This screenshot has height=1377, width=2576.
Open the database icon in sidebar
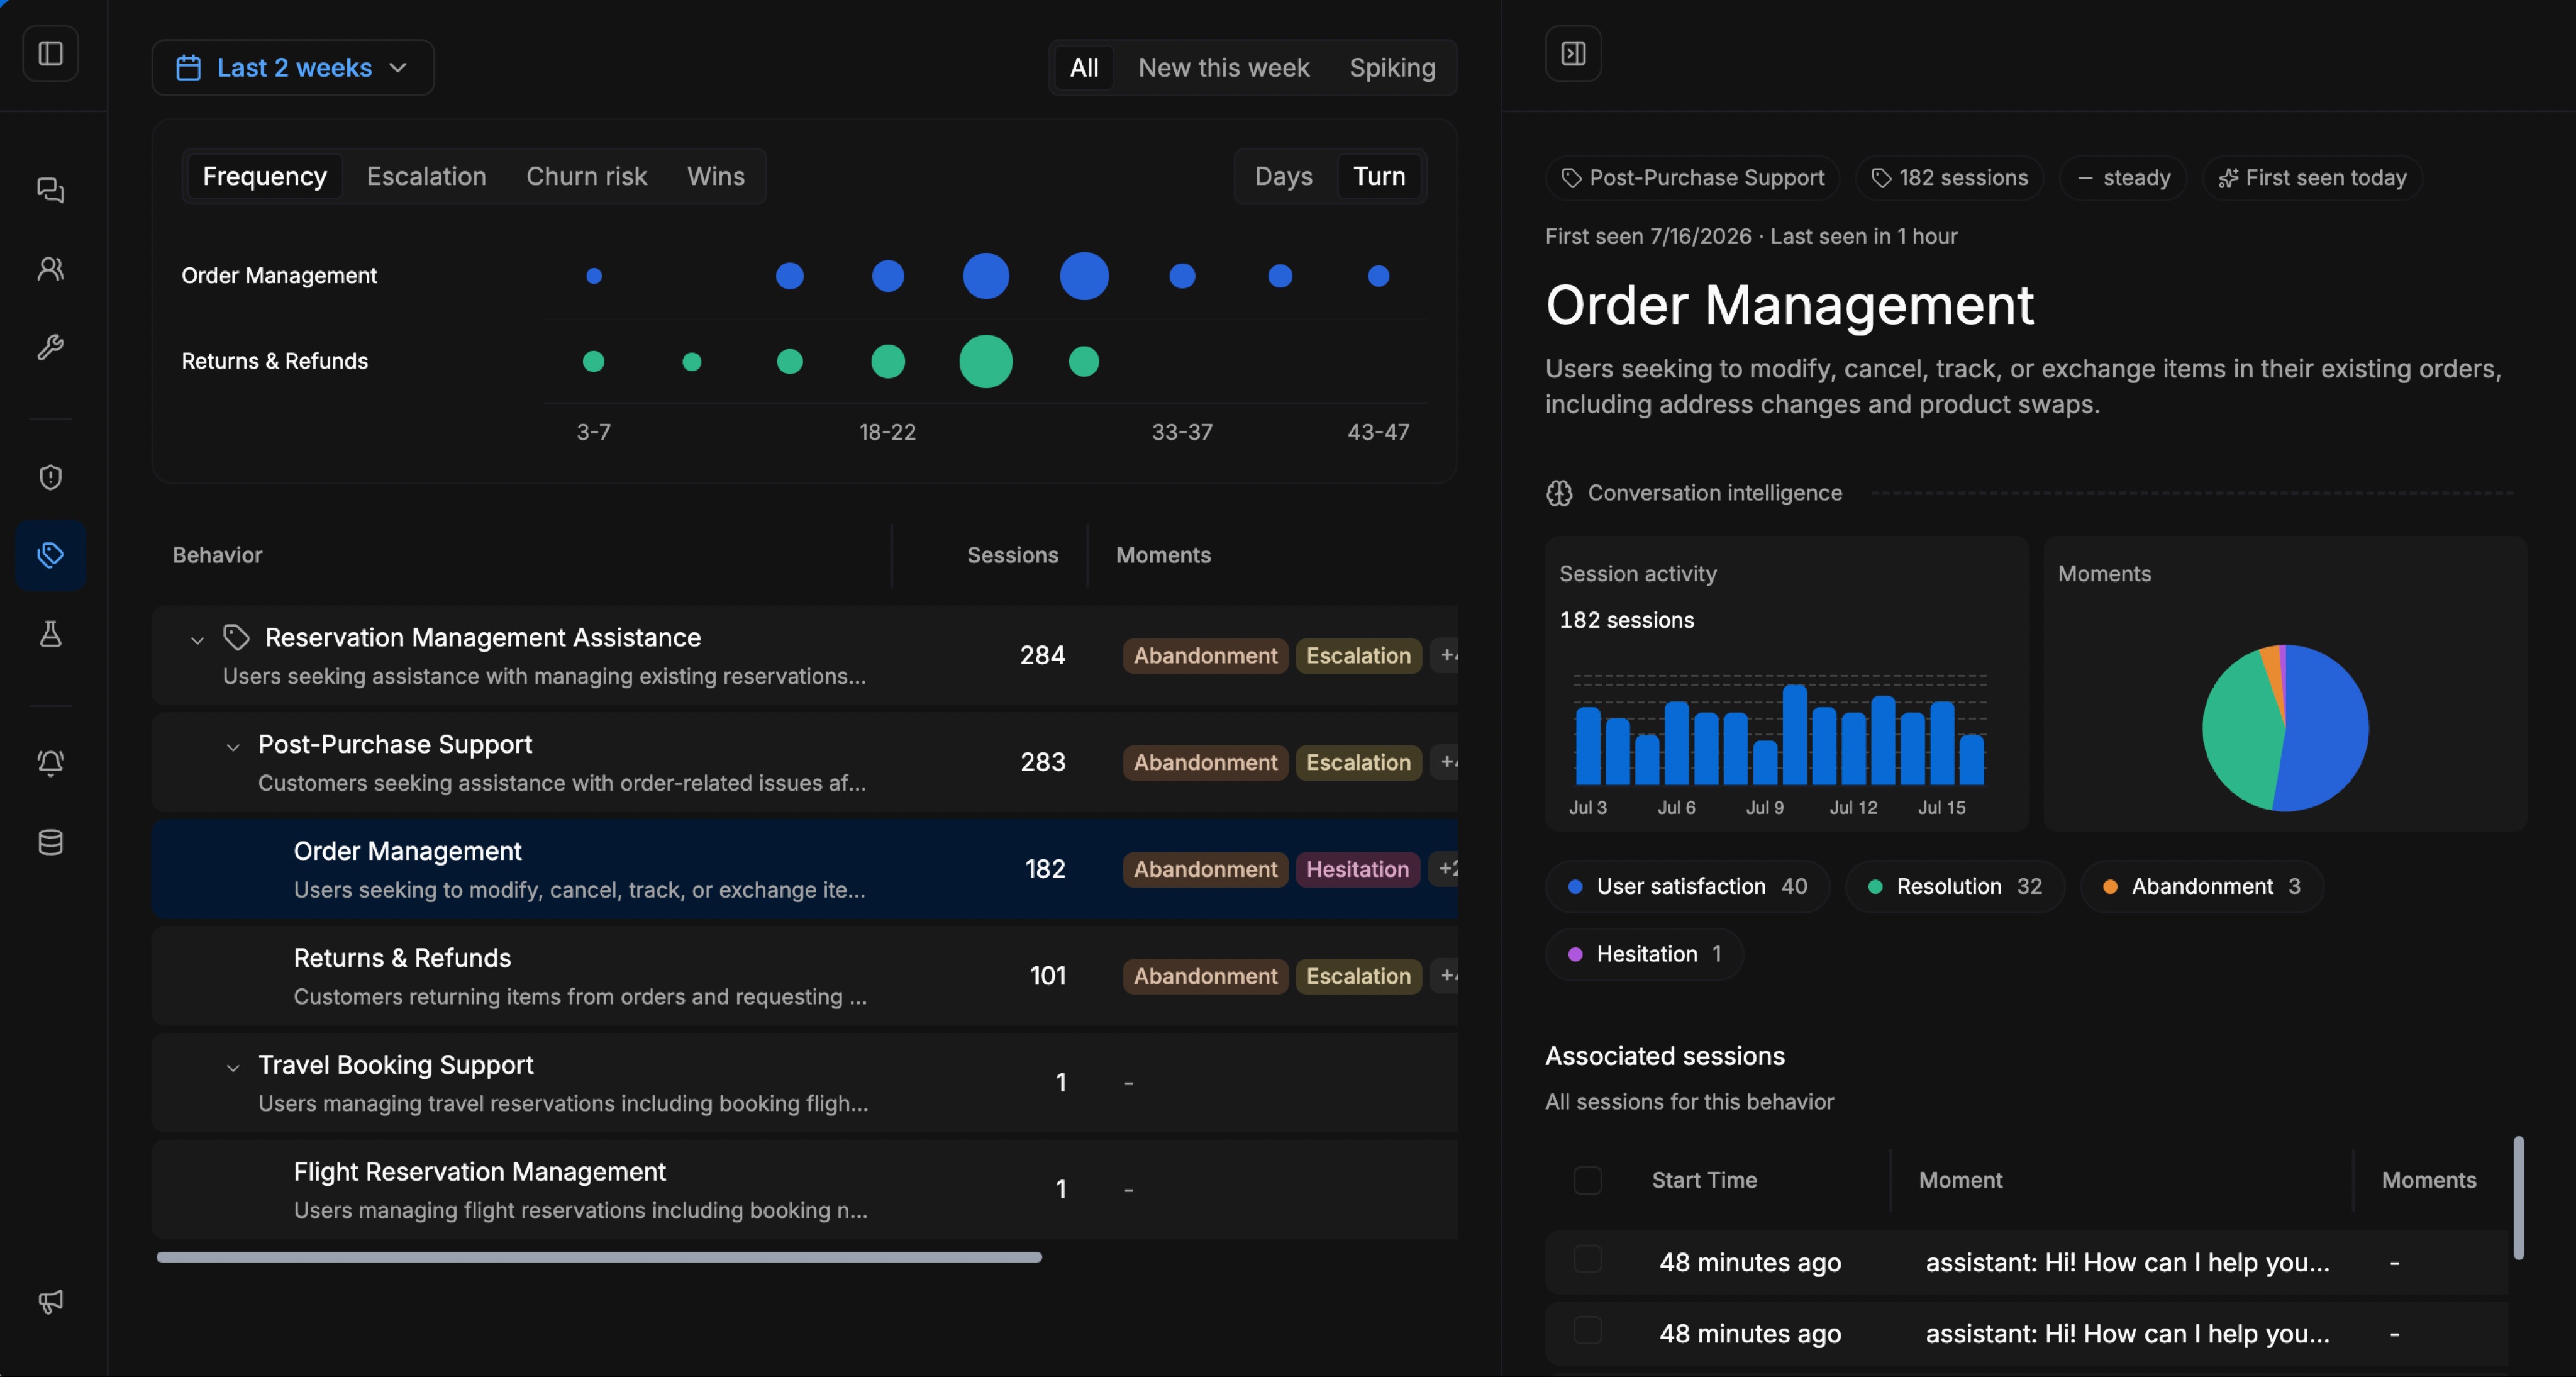tap(51, 842)
